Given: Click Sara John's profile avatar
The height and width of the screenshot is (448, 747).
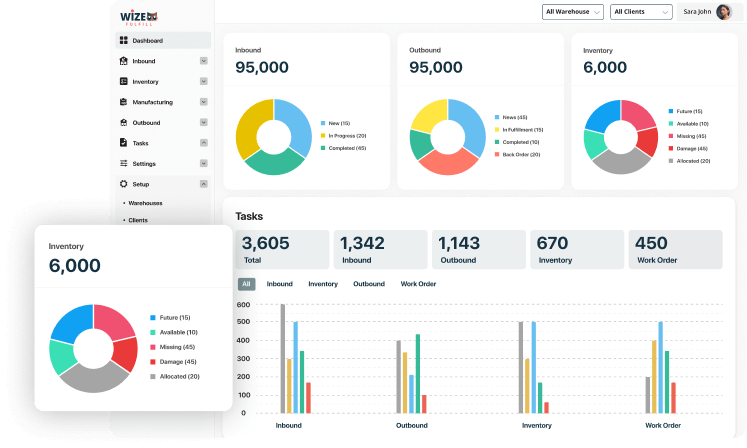Looking at the screenshot, I should click(x=723, y=12).
